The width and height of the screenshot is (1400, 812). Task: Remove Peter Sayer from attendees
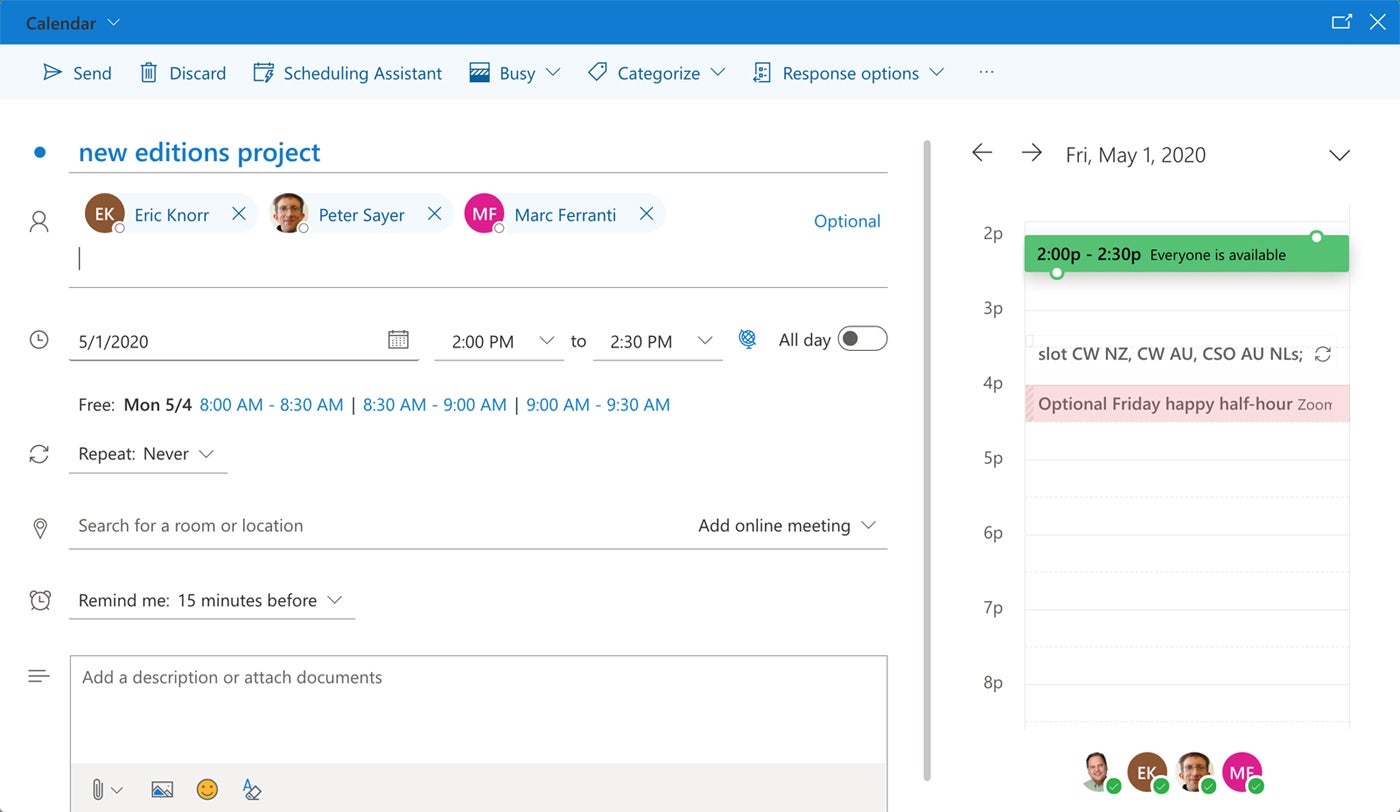click(434, 214)
